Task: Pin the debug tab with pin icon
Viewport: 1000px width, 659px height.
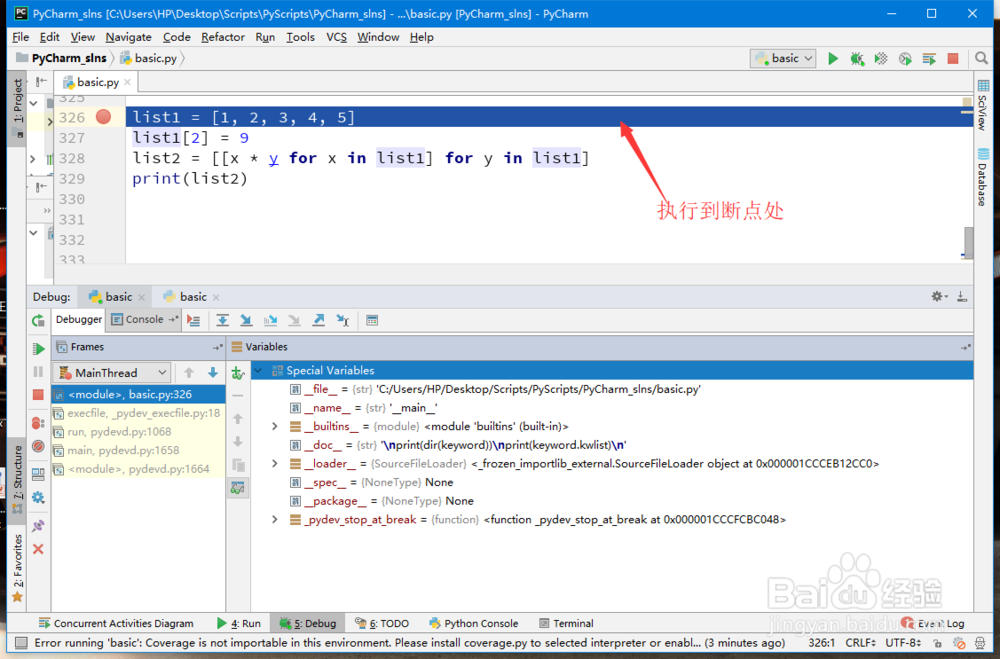Action: click(x=38, y=526)
